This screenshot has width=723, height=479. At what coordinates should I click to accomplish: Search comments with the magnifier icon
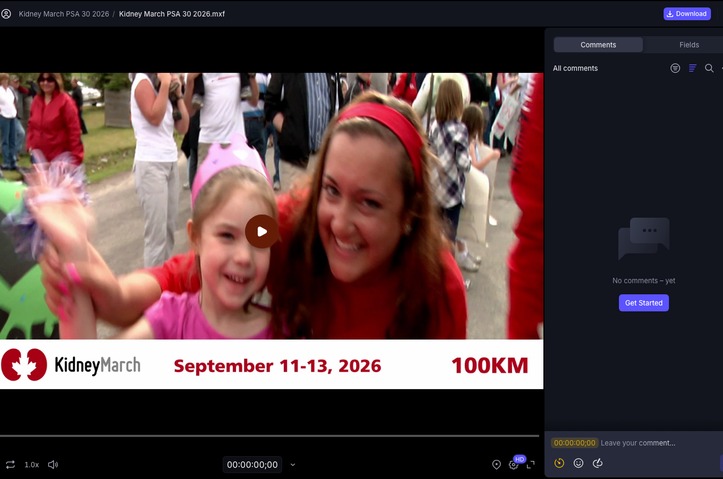pyautogui.click(x=709, y=68)
